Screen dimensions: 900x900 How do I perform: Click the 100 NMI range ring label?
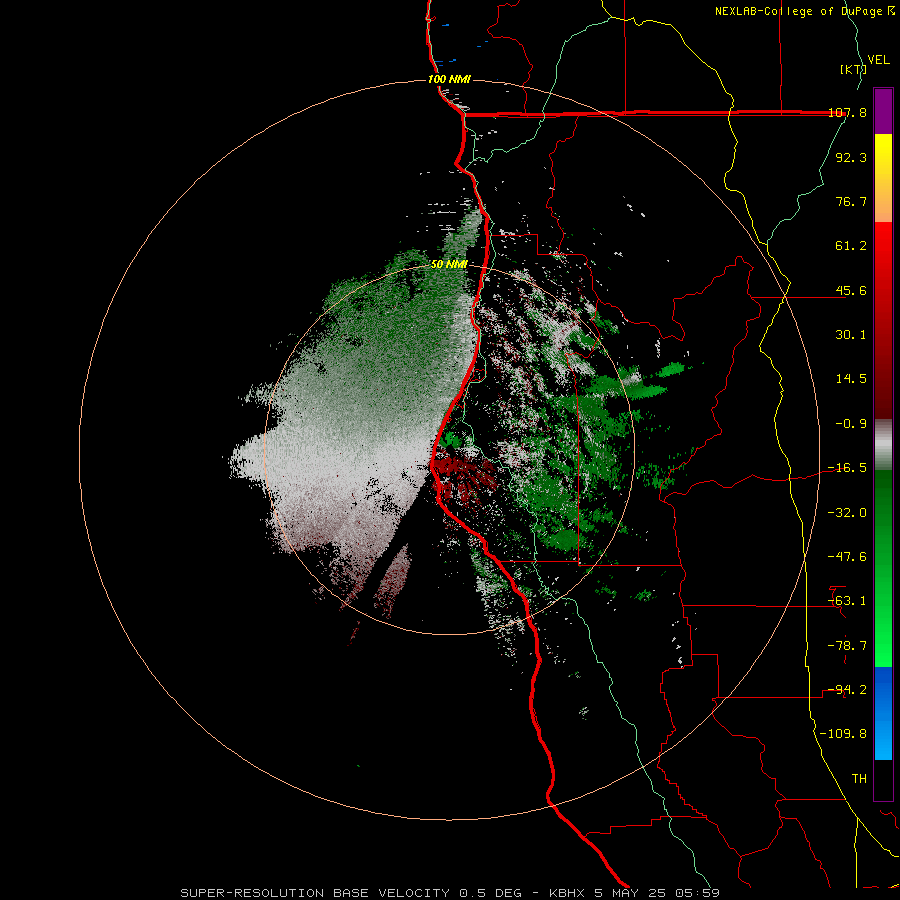click(449, 79)
